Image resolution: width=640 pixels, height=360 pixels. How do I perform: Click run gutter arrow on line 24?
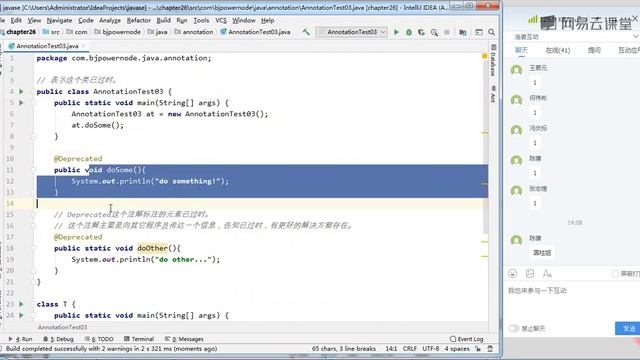(x=21, y=315)
